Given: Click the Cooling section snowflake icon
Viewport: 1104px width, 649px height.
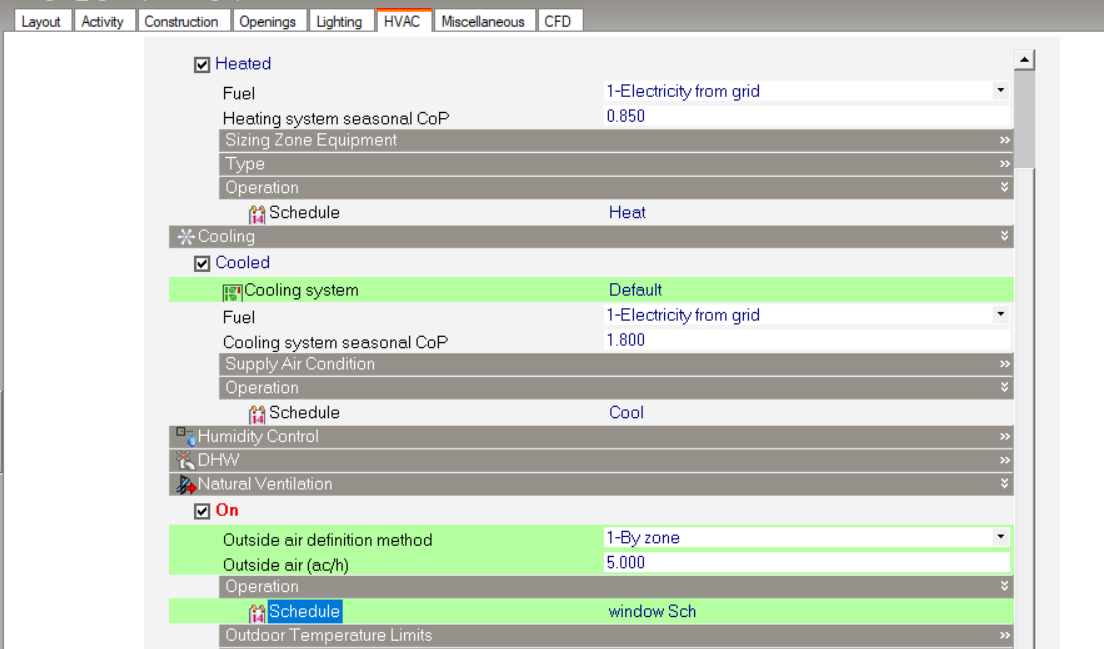Looking at the screenshot, I should coord(186,237).
